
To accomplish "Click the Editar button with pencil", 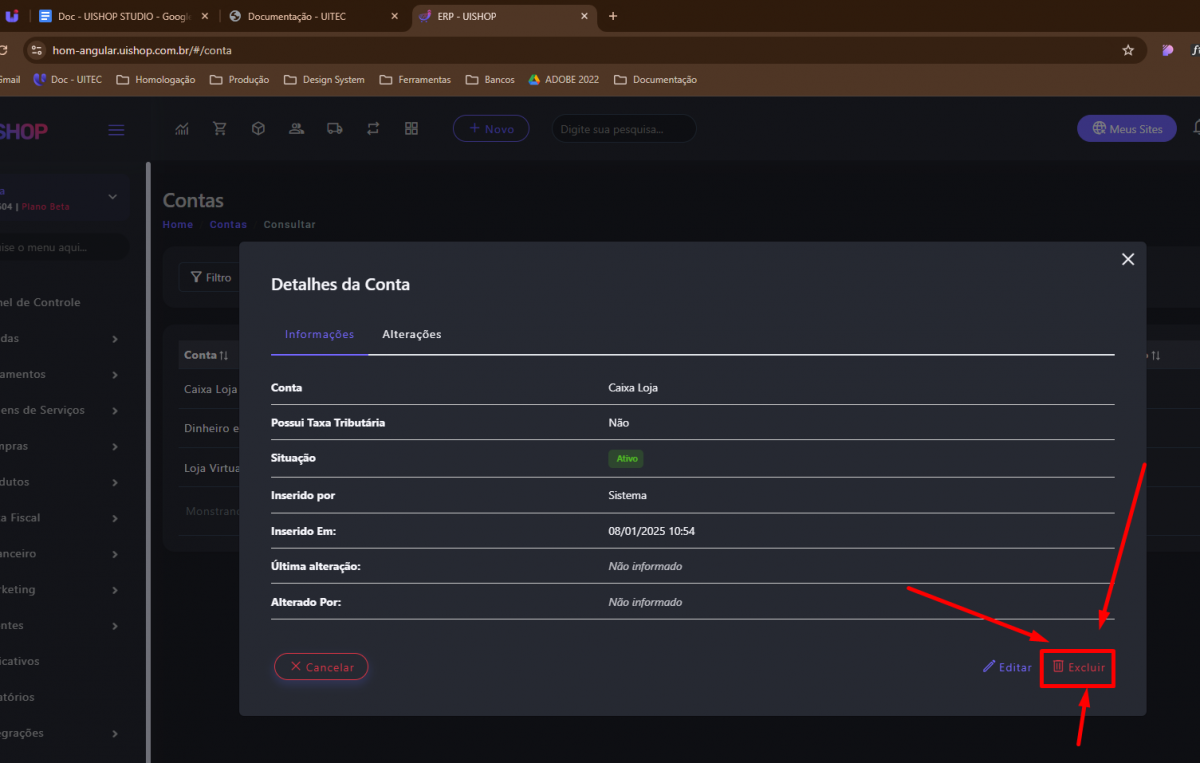I will point(1007,667).
